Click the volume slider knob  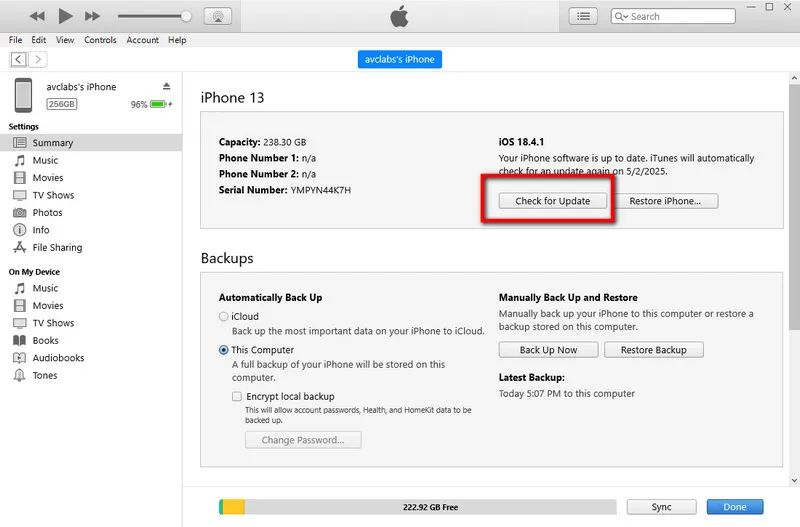(186, 16)
